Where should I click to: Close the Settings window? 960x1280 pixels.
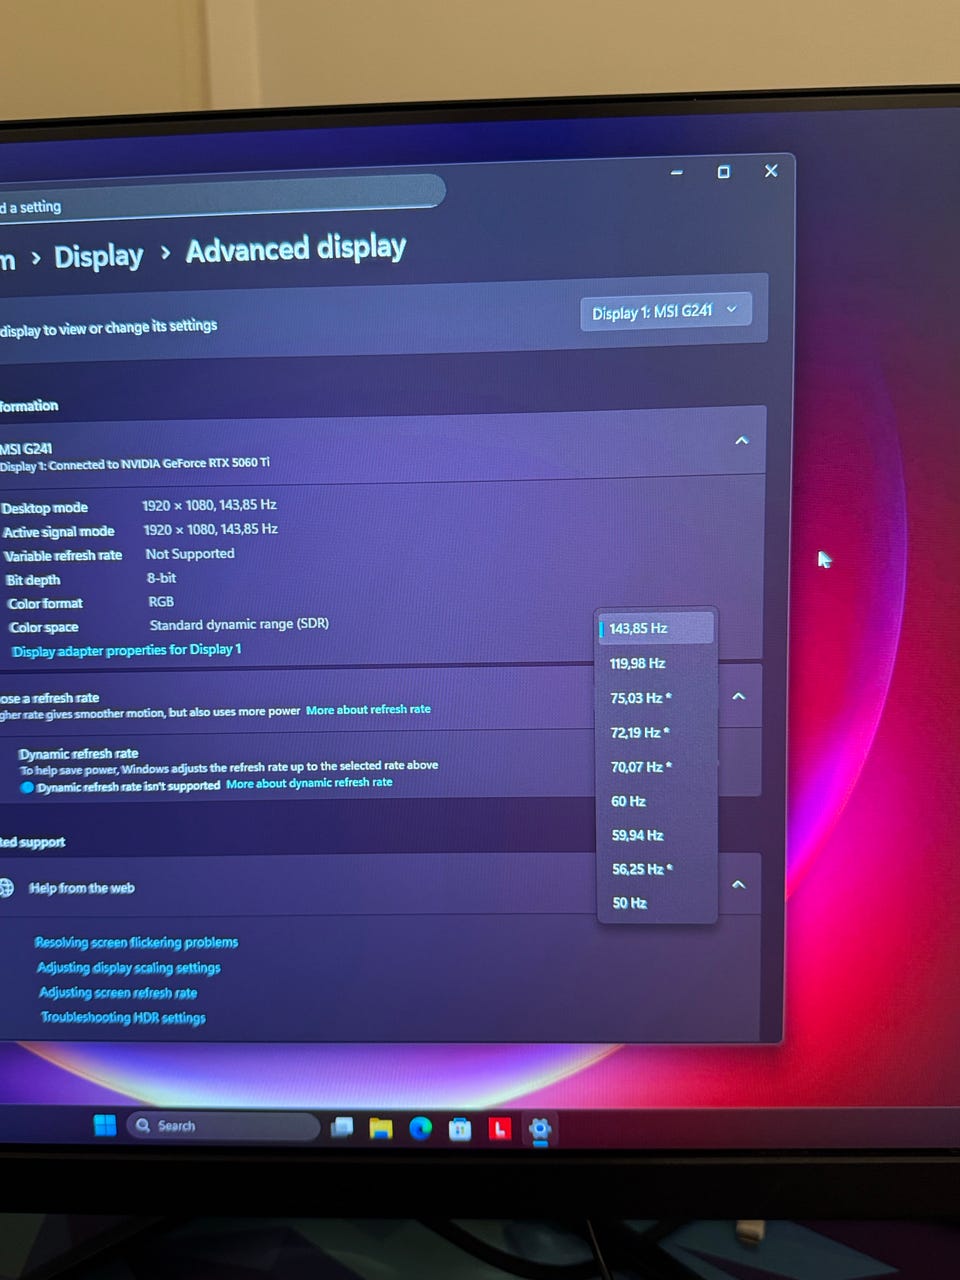point(771,171)
